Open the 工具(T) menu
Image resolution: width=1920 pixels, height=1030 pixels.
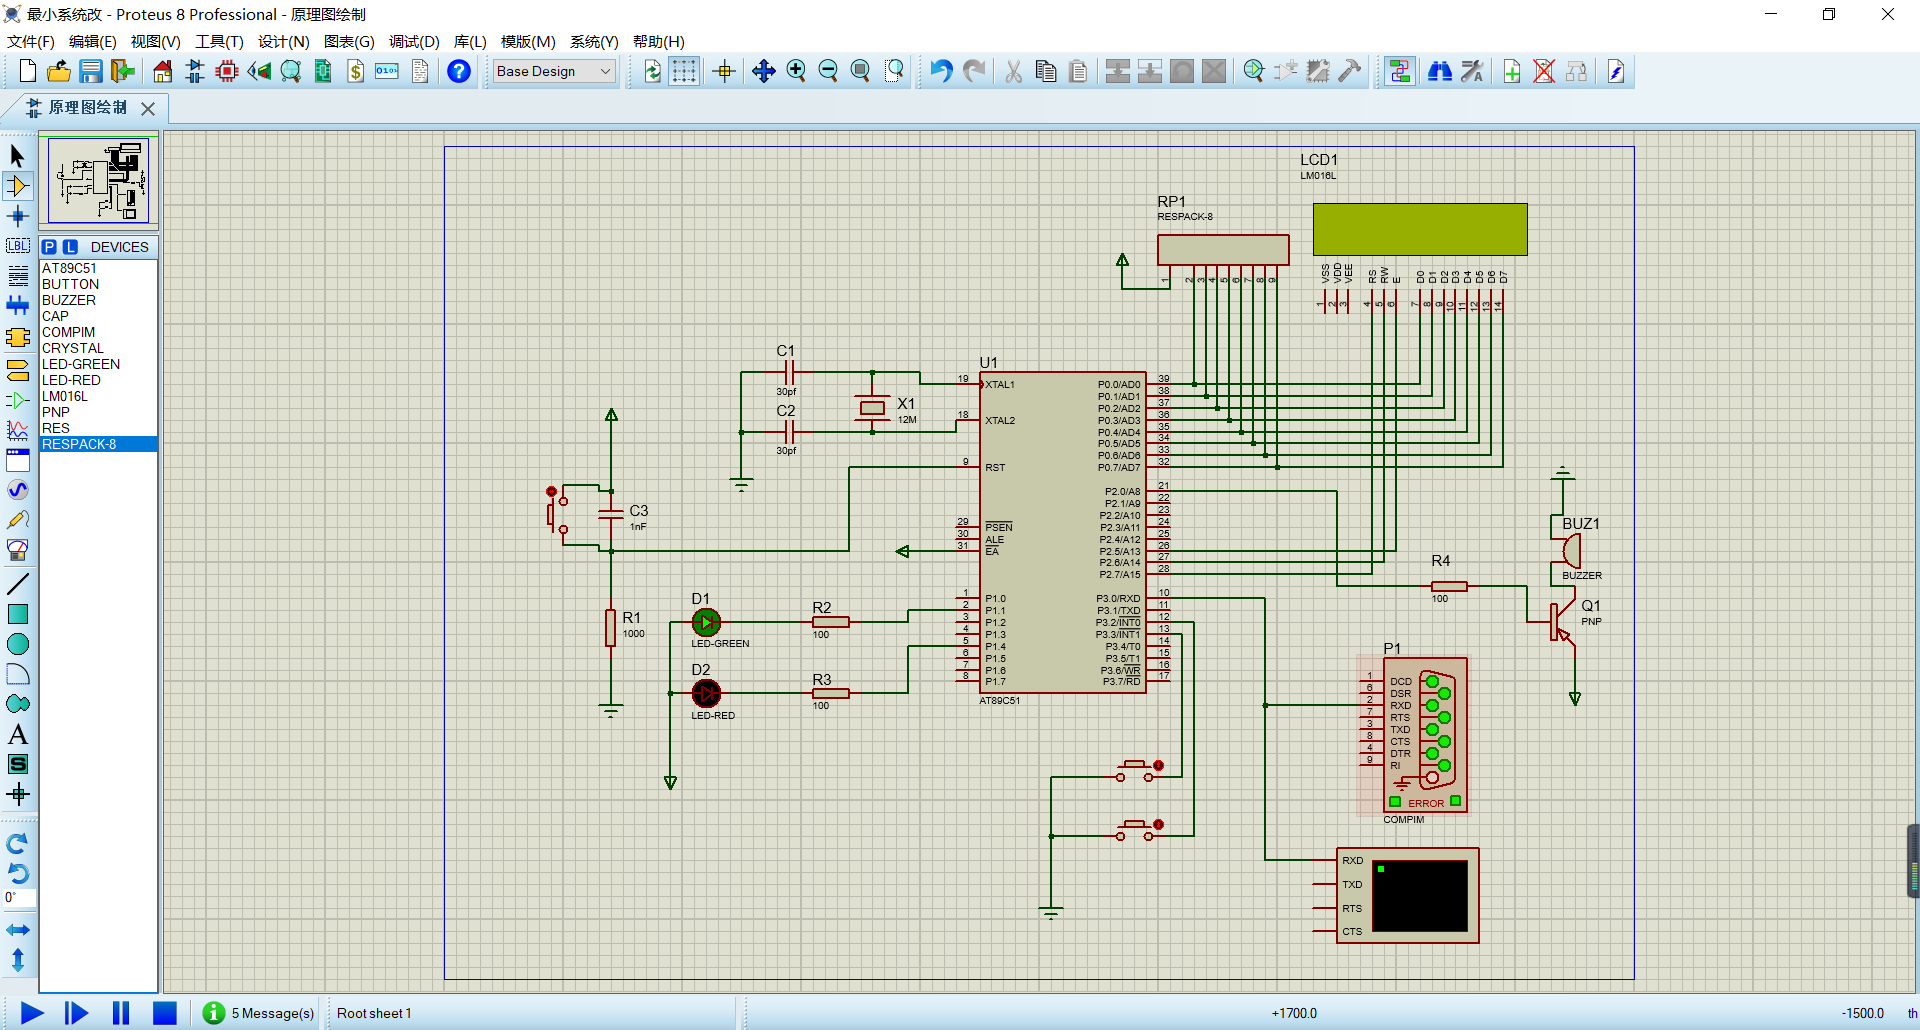point(219,41)
